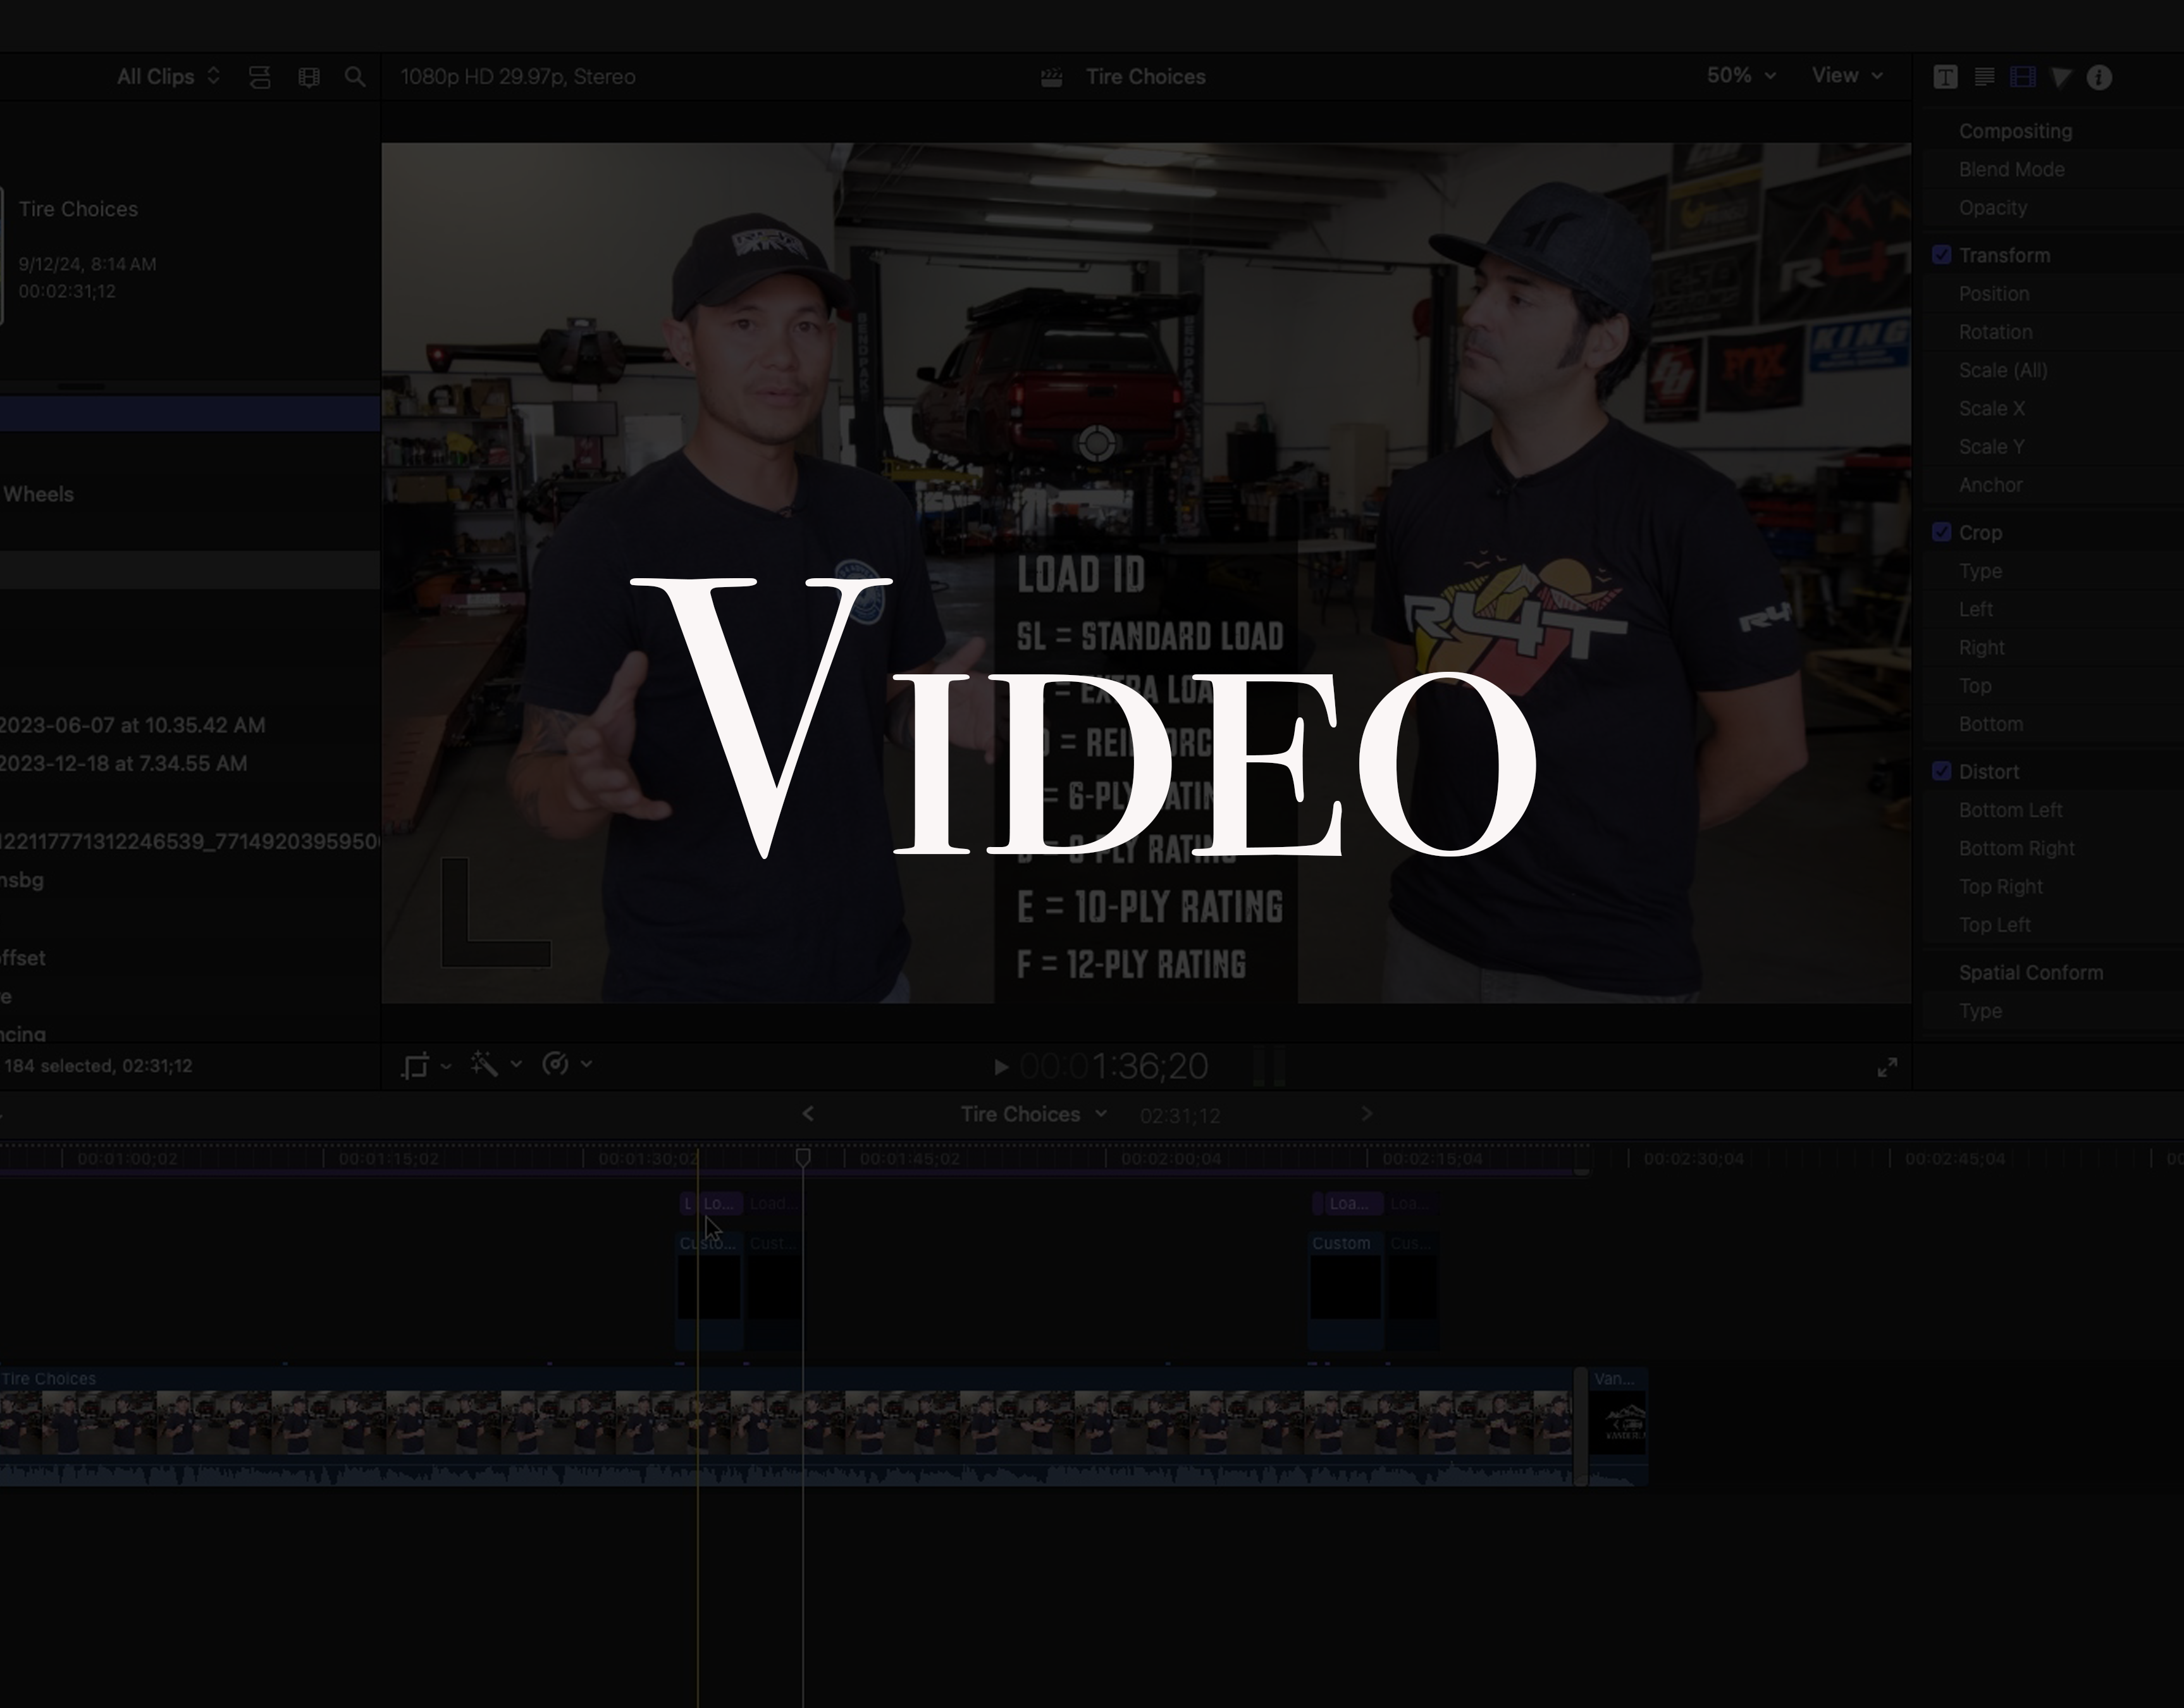Click the clip grouping list icon

click(x=260, y=77)
